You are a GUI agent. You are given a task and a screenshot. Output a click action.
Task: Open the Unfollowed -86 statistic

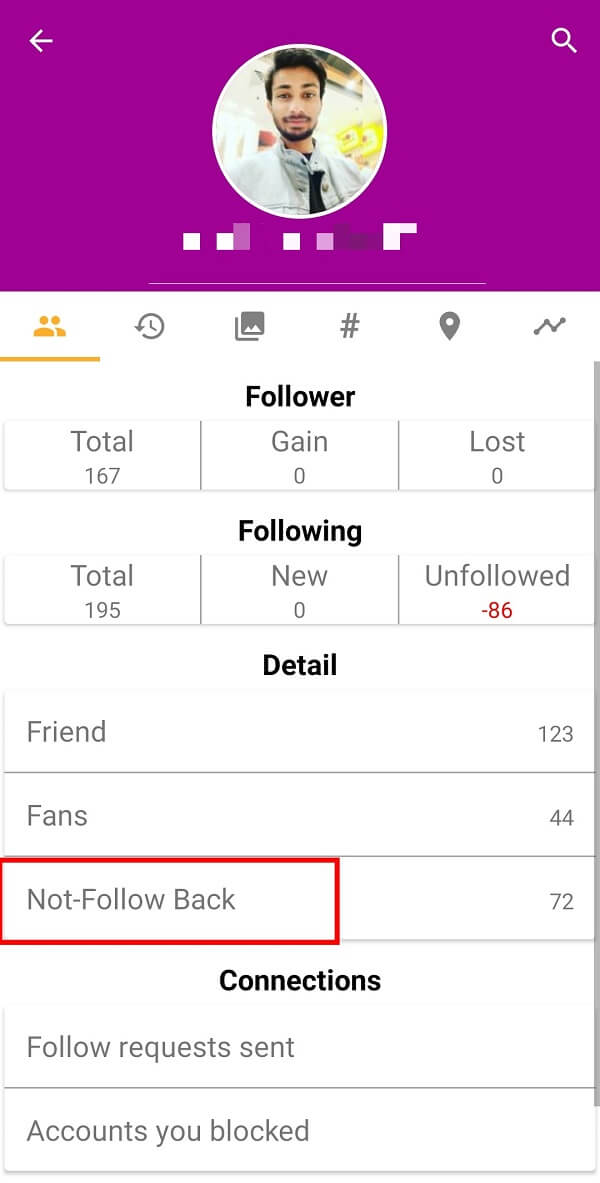coord(496,590)
